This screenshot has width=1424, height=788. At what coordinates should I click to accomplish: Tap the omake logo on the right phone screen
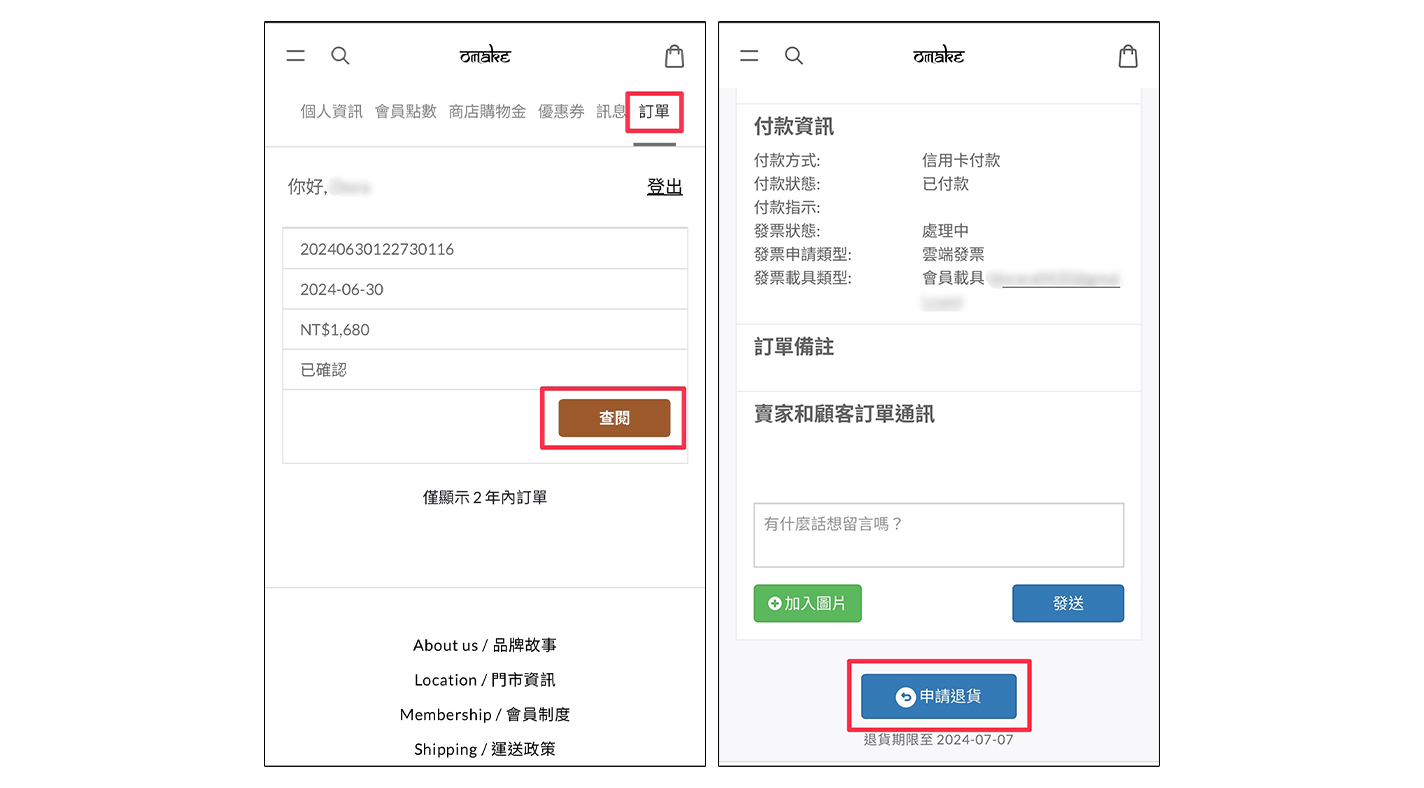(939, 56)
